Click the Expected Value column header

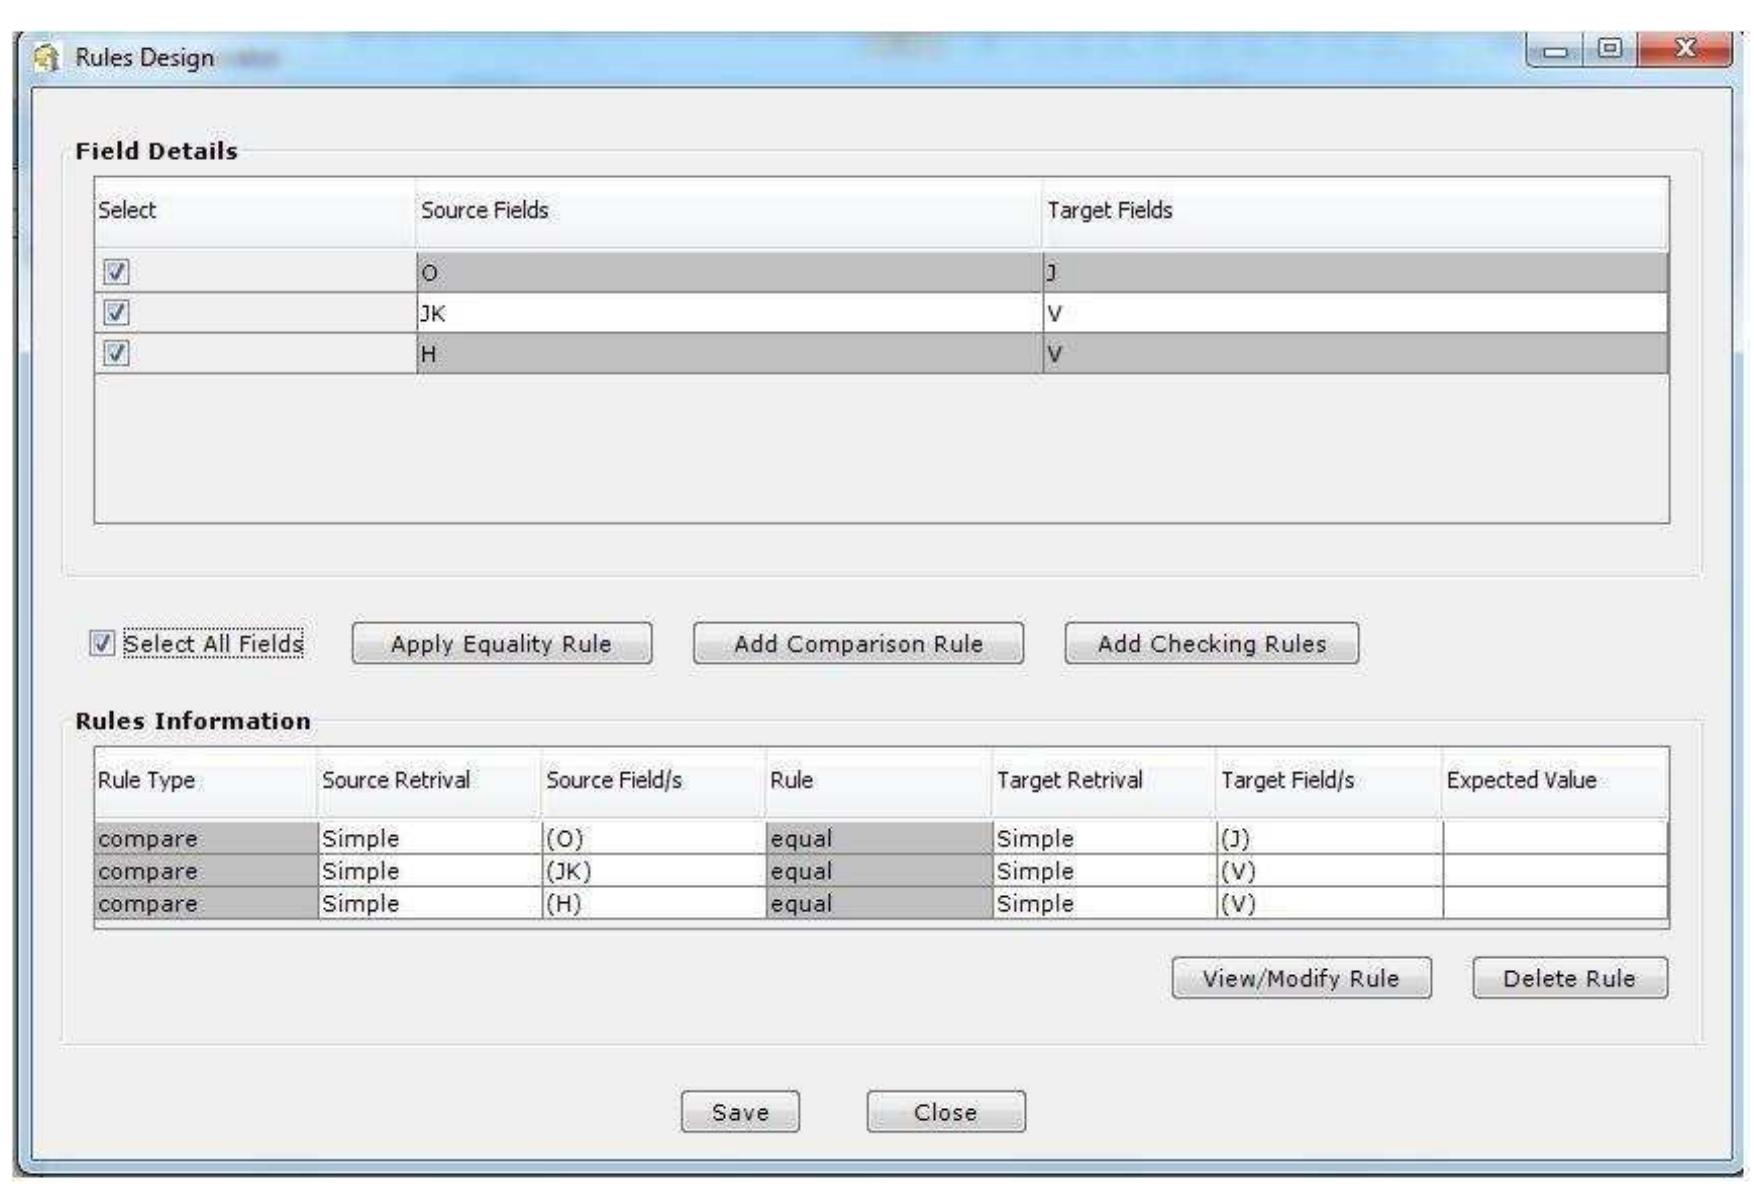pyautogui.click(x=1555, y=782)
